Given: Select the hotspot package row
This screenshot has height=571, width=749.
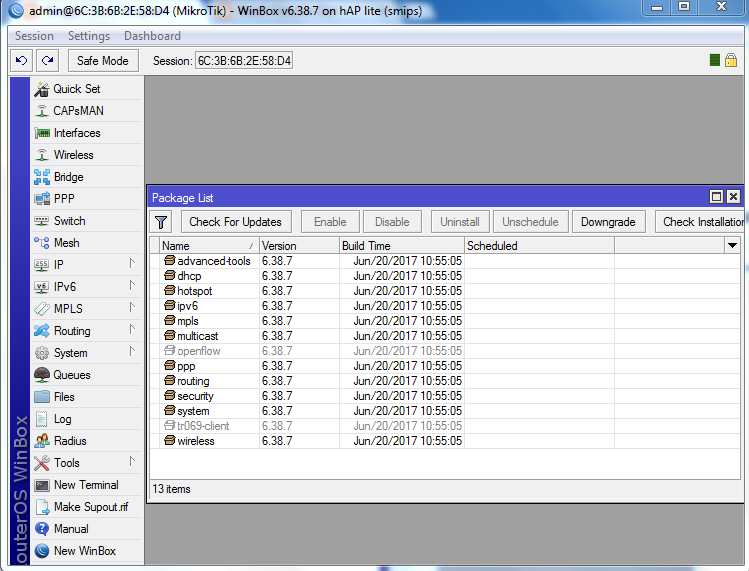Looking at the screenshot, I should [x=445, y=291].
